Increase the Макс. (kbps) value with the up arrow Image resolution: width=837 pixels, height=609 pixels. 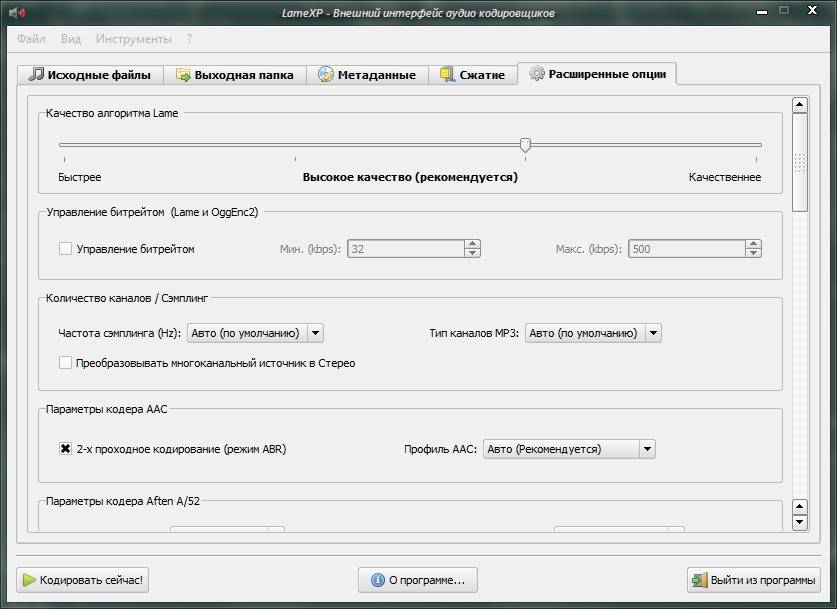pos(753,244)
